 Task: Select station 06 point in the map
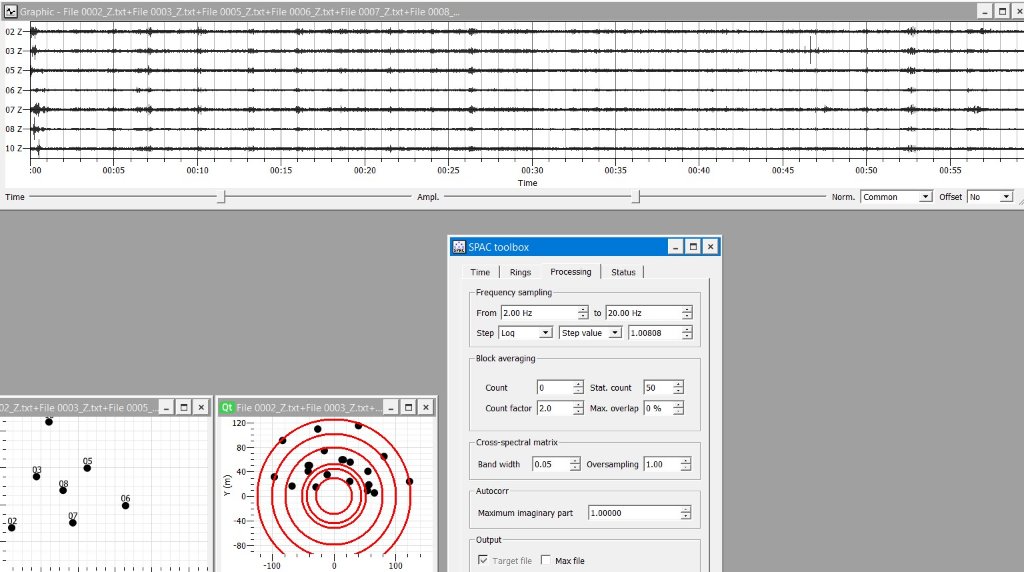point(126,505)
